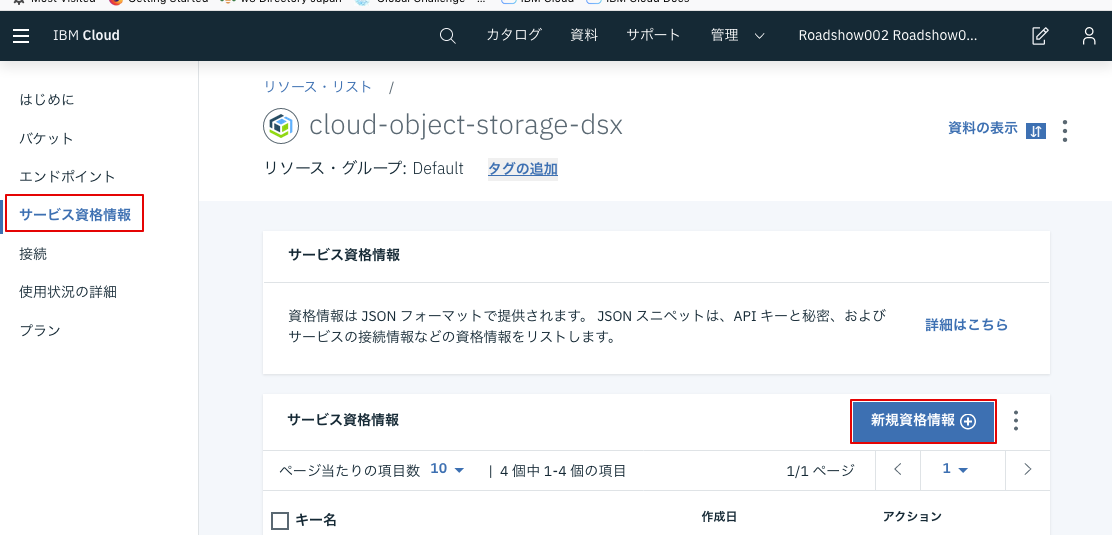
Task: Select 使用状況の詳細 in the sidebar
Action: tap(68, 292)
